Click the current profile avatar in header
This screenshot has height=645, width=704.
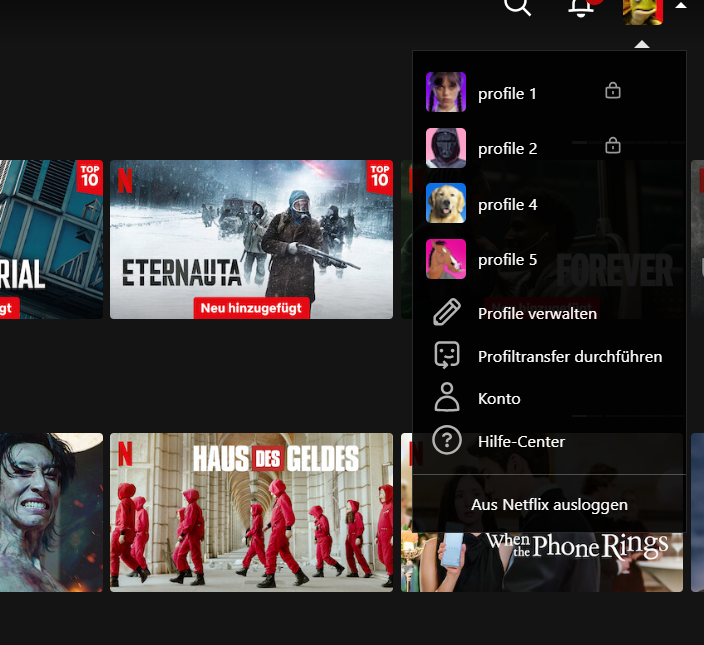[642, 9]
